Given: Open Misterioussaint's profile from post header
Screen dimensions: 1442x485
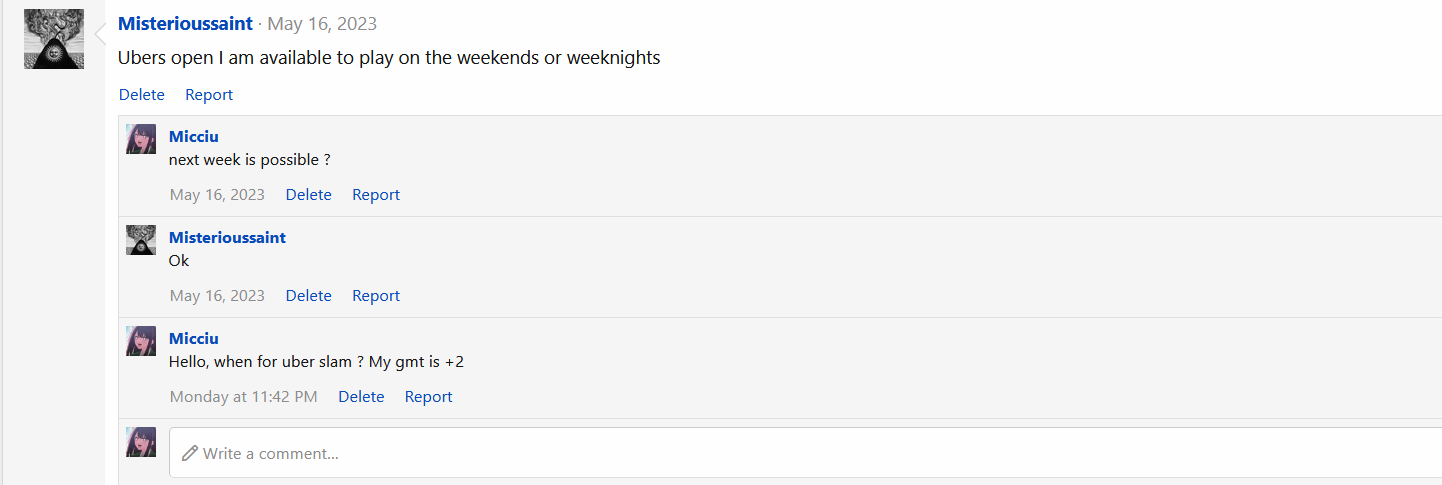Looking at the screenshot, I should coord(185,23).
